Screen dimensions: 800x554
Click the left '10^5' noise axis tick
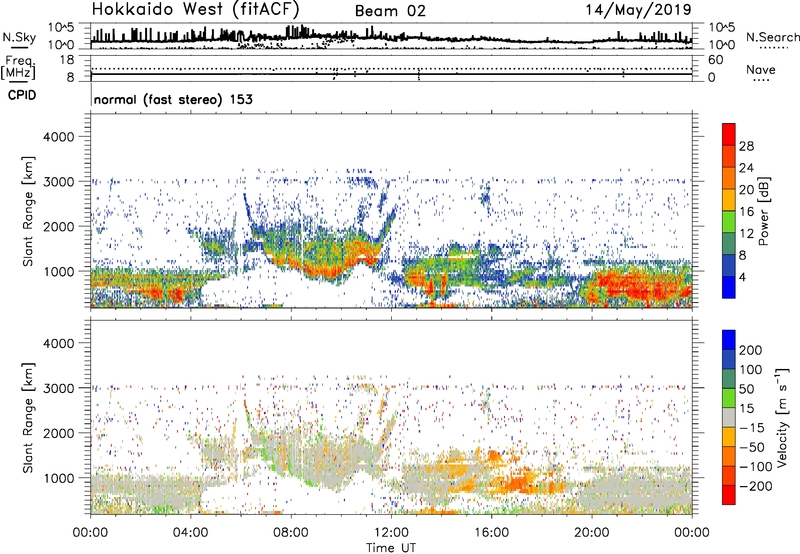pyautogui.click(x=61, y=28)
